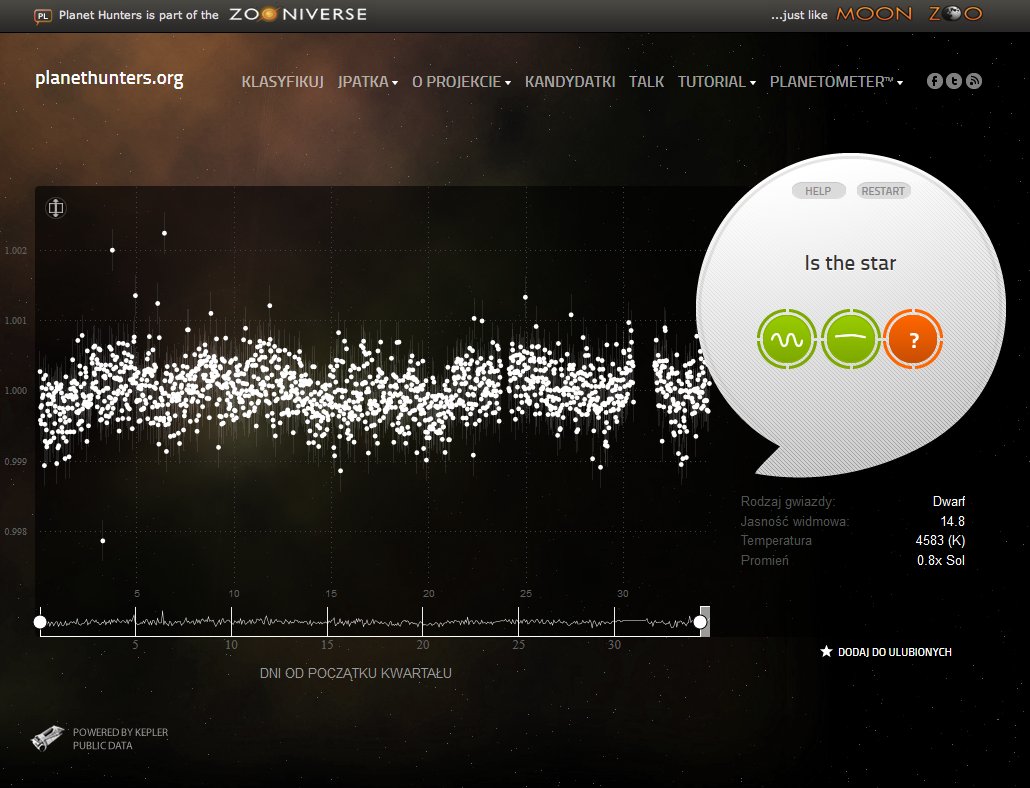
Task: Expand the JPATKA dropdown menu
Action: 368,82
